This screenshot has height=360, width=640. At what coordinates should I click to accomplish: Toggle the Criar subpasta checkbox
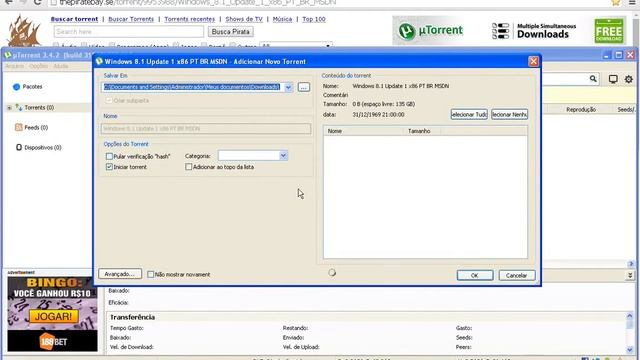point(109,100)
